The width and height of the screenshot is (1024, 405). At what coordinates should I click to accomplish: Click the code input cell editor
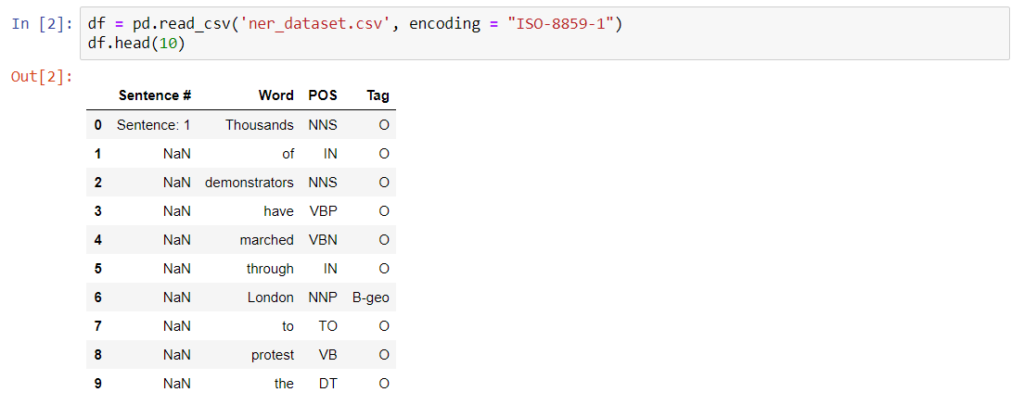544,33
